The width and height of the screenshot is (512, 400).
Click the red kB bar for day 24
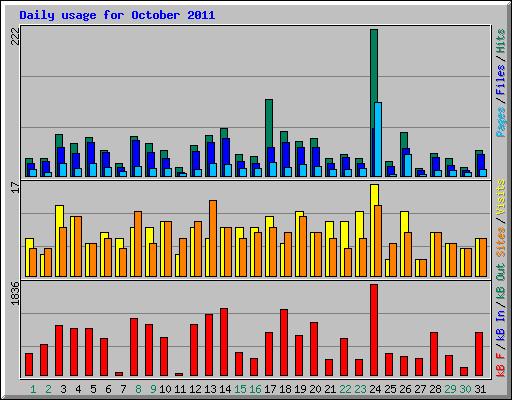[374, 330]
